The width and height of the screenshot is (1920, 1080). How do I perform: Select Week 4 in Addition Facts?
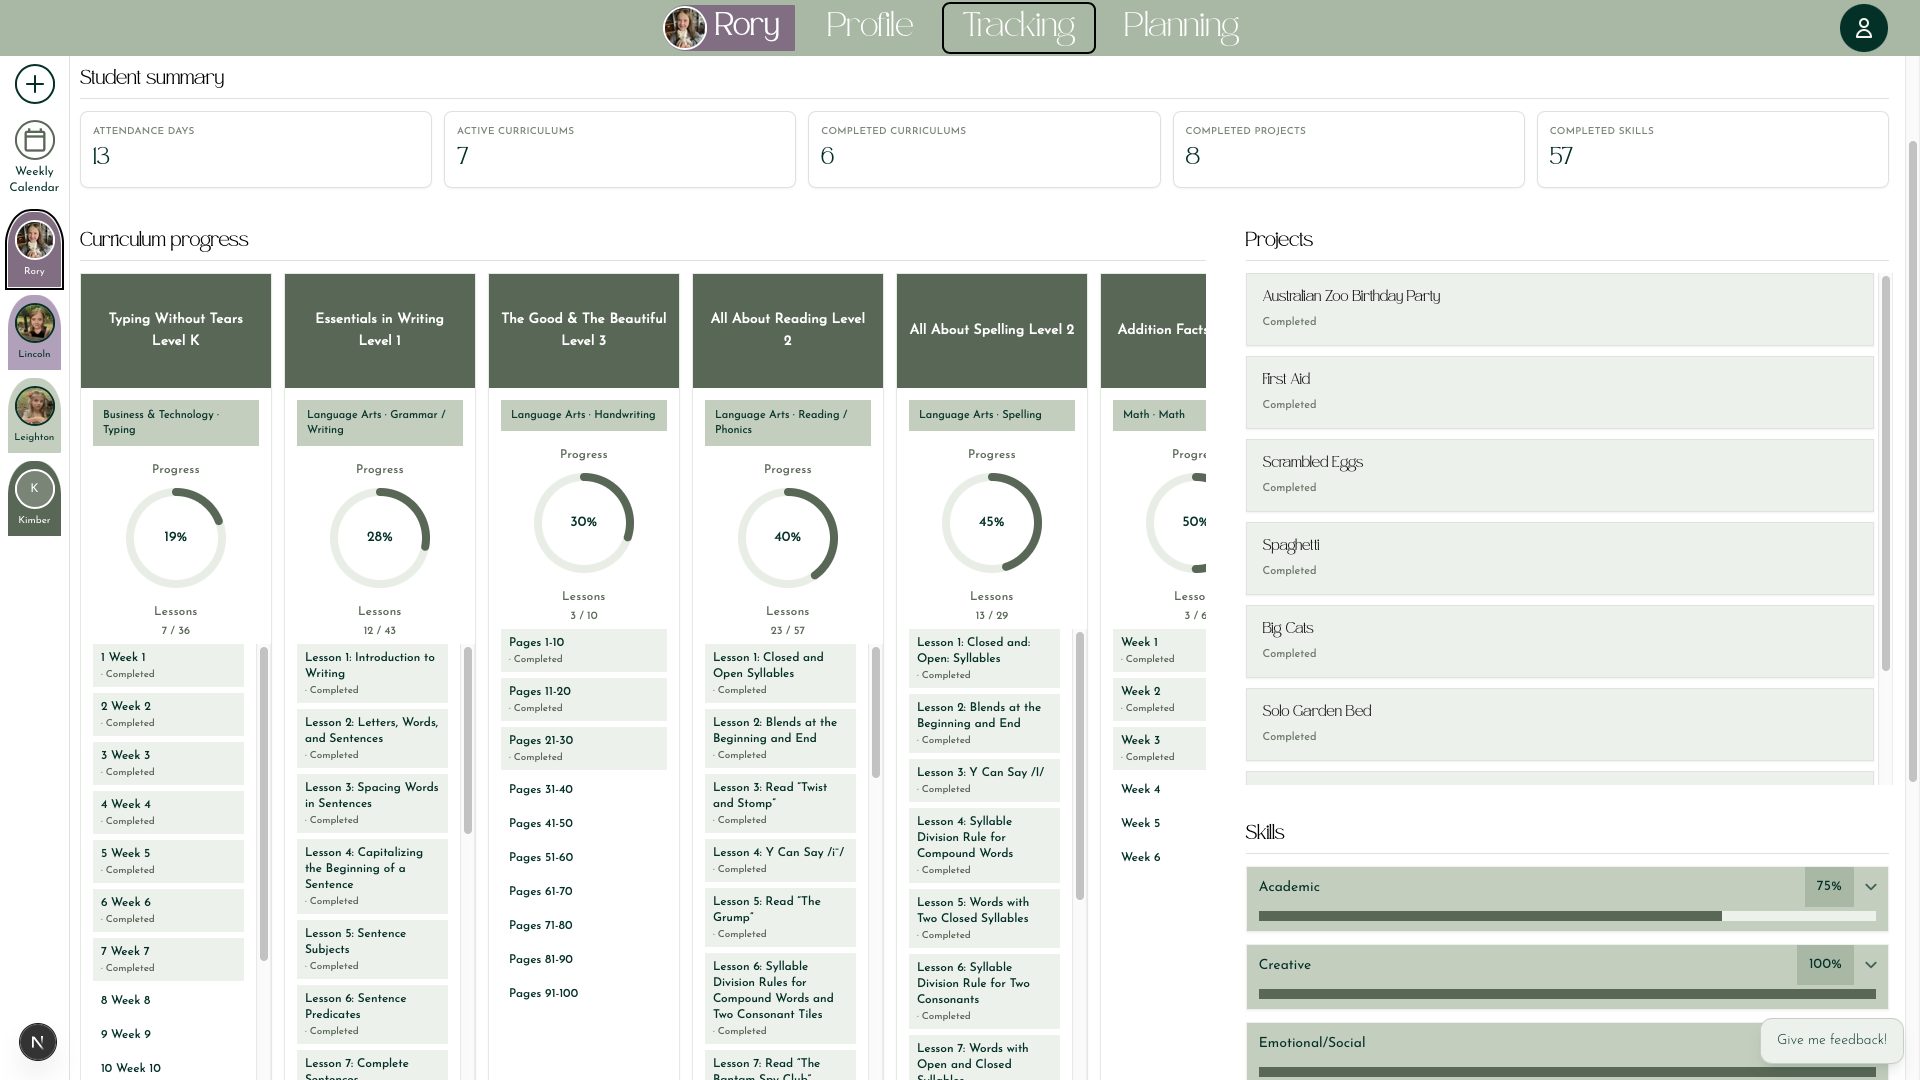(1159, 789)
